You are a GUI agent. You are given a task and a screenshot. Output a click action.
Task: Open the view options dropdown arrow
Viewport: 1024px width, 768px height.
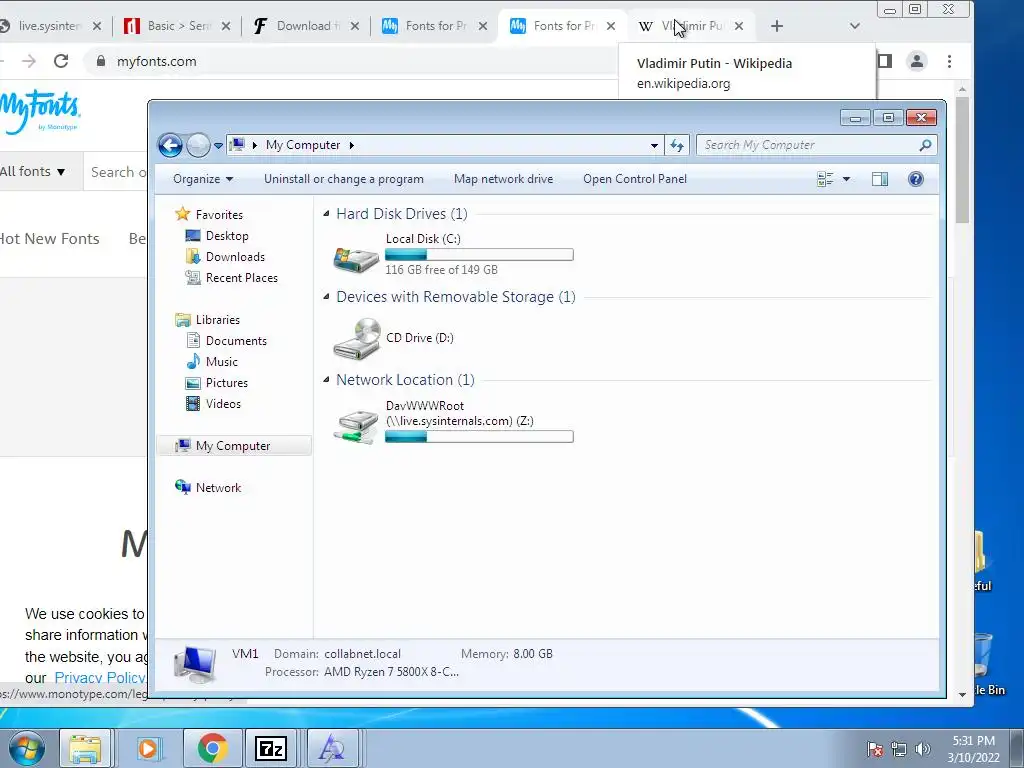[x=846, y=179]
